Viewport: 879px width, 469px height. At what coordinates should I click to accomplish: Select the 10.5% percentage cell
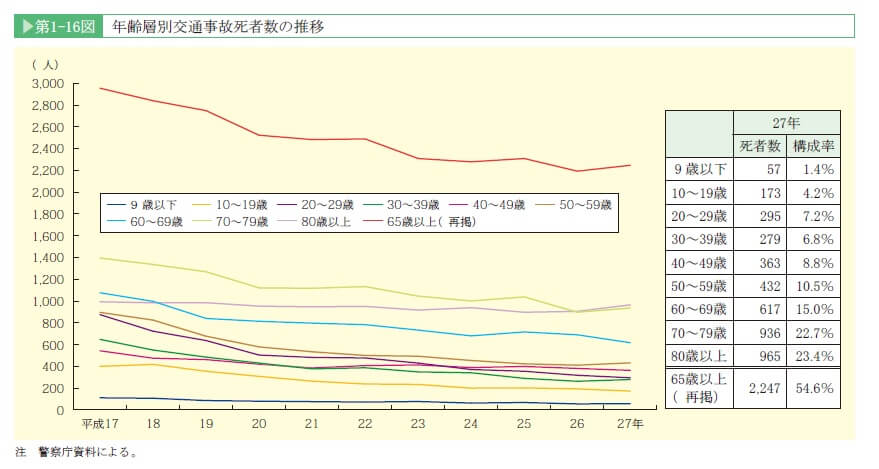(815, 286)
